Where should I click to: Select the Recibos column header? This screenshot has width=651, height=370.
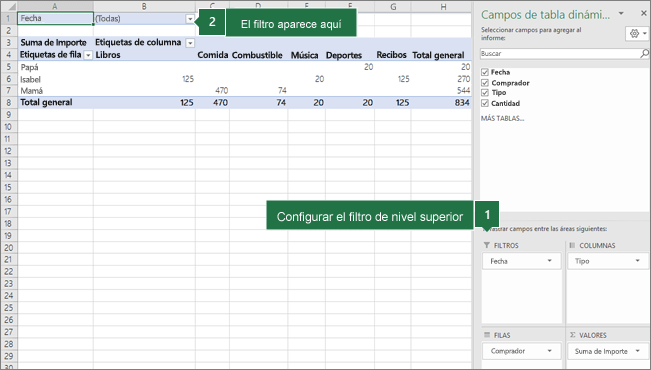coord(392,55)
